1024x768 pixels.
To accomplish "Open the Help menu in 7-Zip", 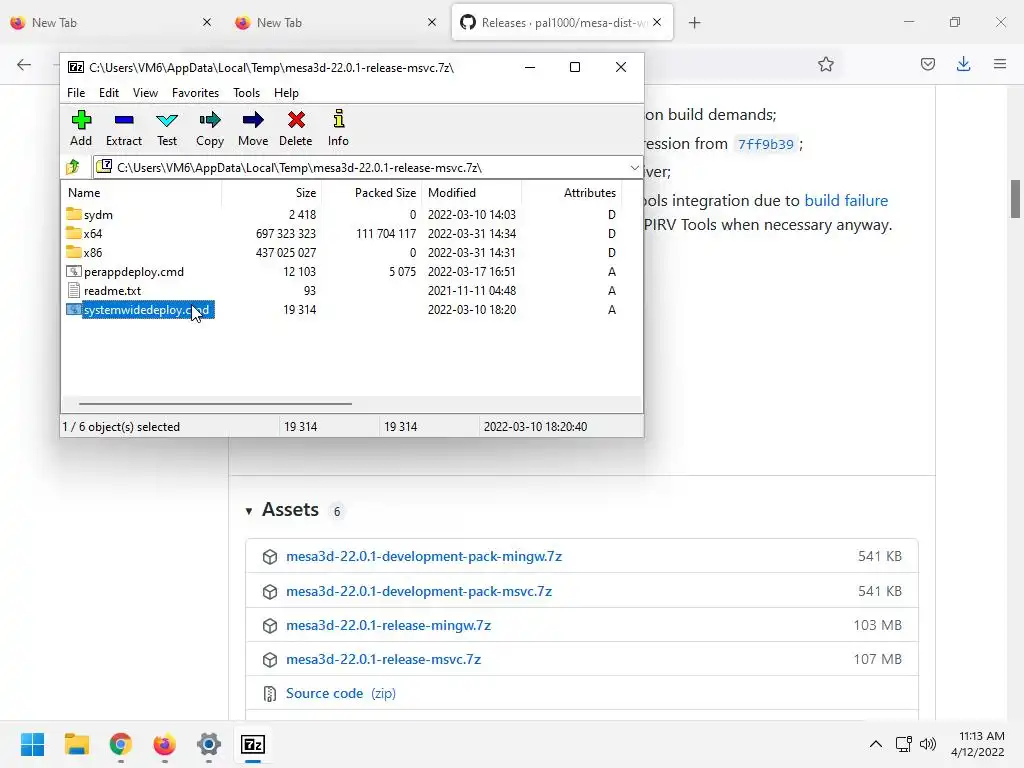I will [x=286, y=93].
